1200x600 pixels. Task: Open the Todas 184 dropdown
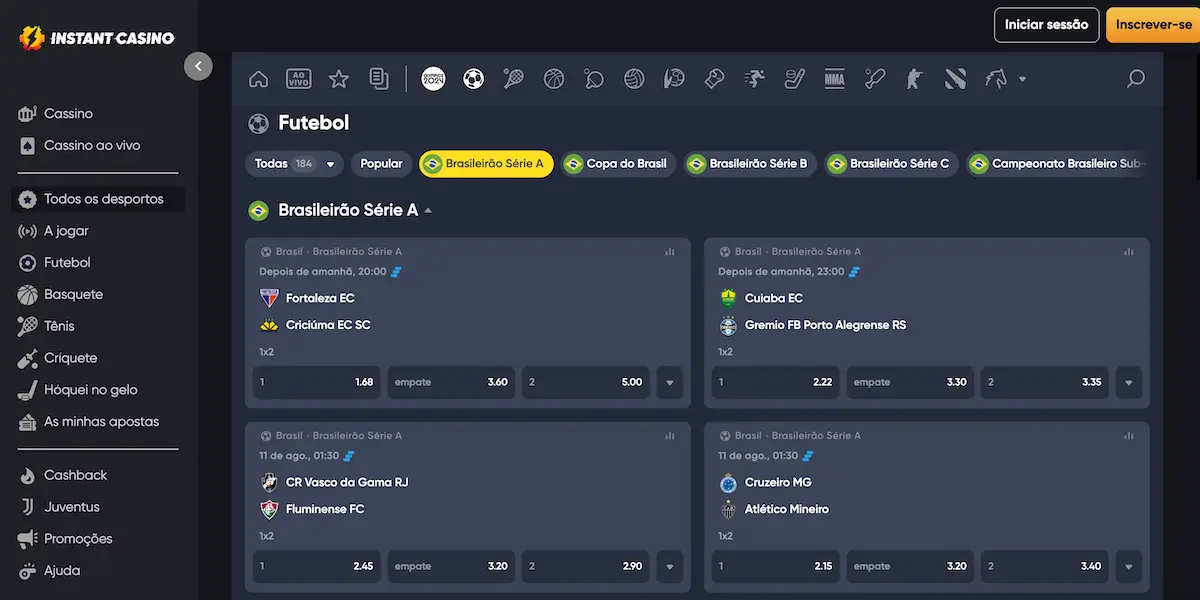295,164
